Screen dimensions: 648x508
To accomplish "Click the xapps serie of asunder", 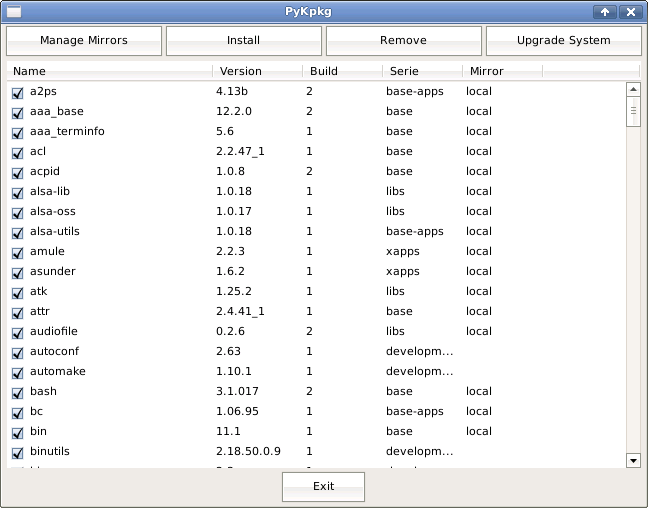I will click(403, 272).
